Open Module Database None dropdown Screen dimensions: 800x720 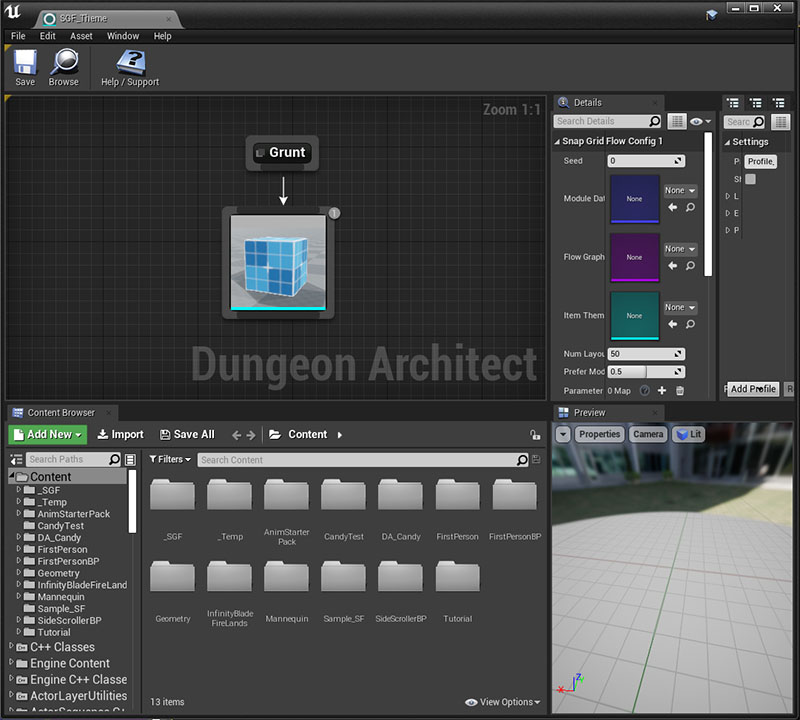tap(680, 190)
